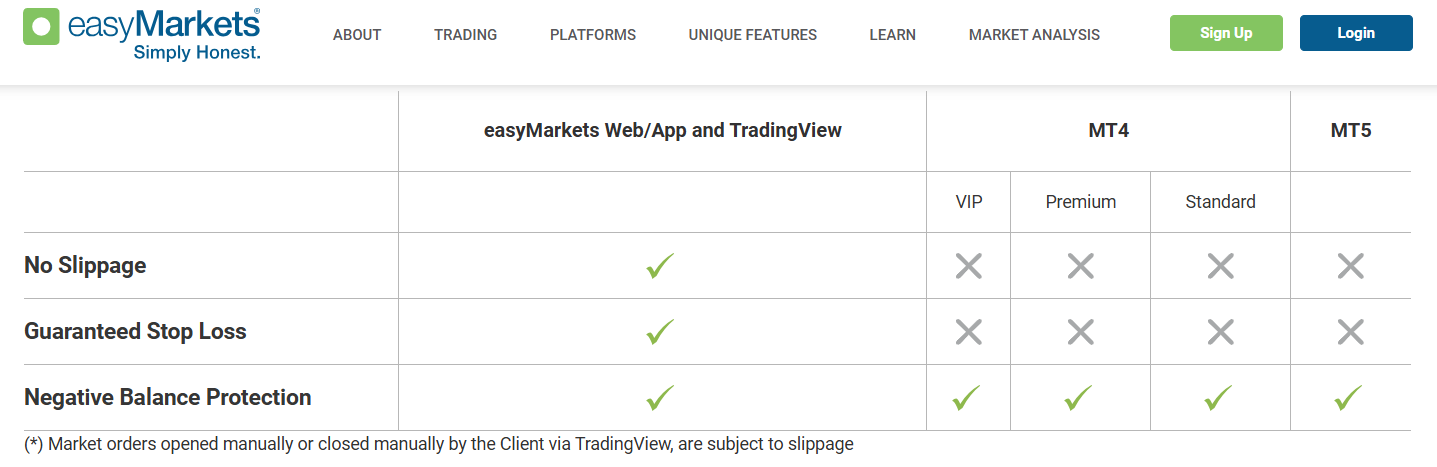Open the TRADING menu
This screenshot has width=1437, height=467.
(465, 35)
